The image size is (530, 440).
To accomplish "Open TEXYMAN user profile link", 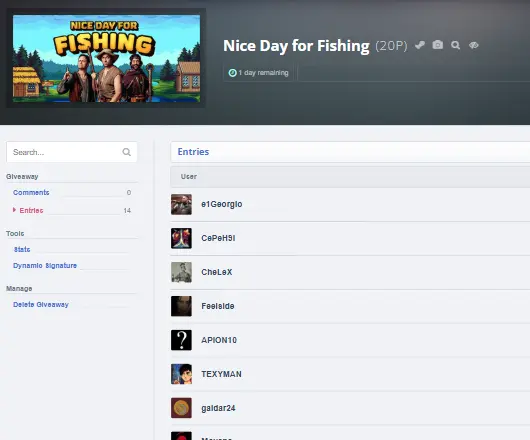I will point(221,374).
